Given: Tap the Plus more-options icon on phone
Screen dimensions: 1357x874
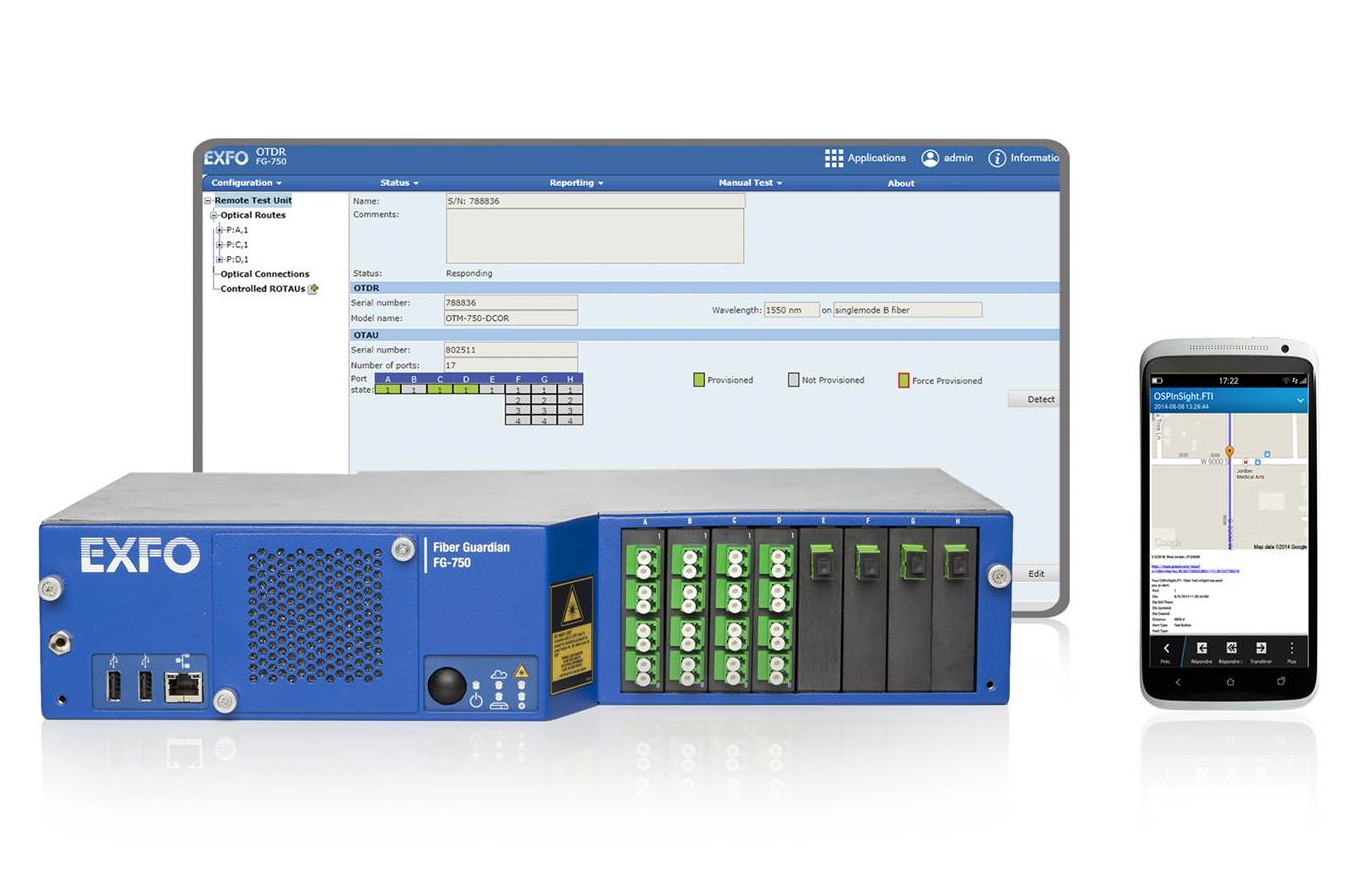Looking at the screenshot, I should pyautogui.click(x=1292, y=648).
